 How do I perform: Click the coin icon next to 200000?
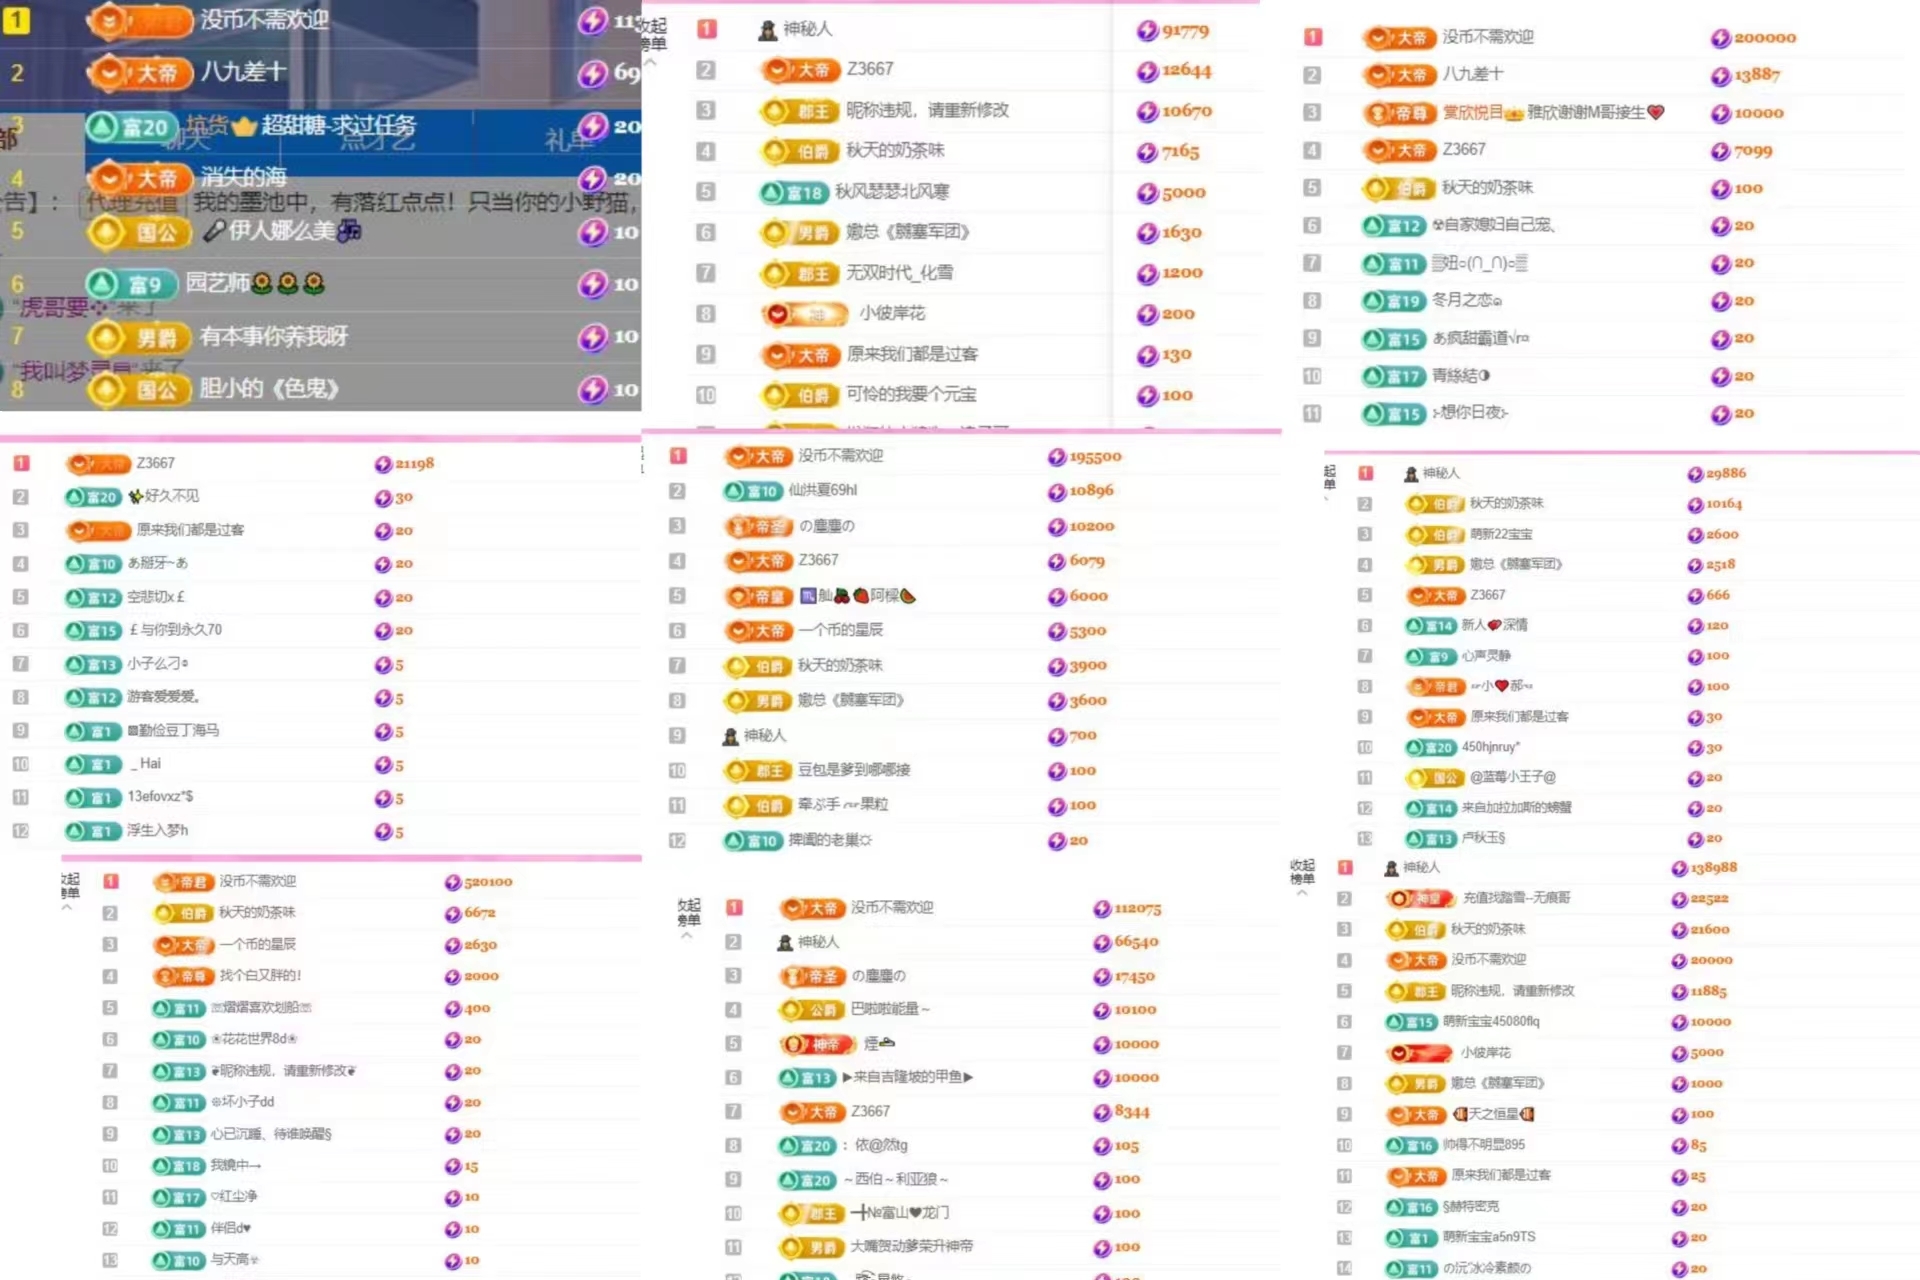coord(1720,38)
